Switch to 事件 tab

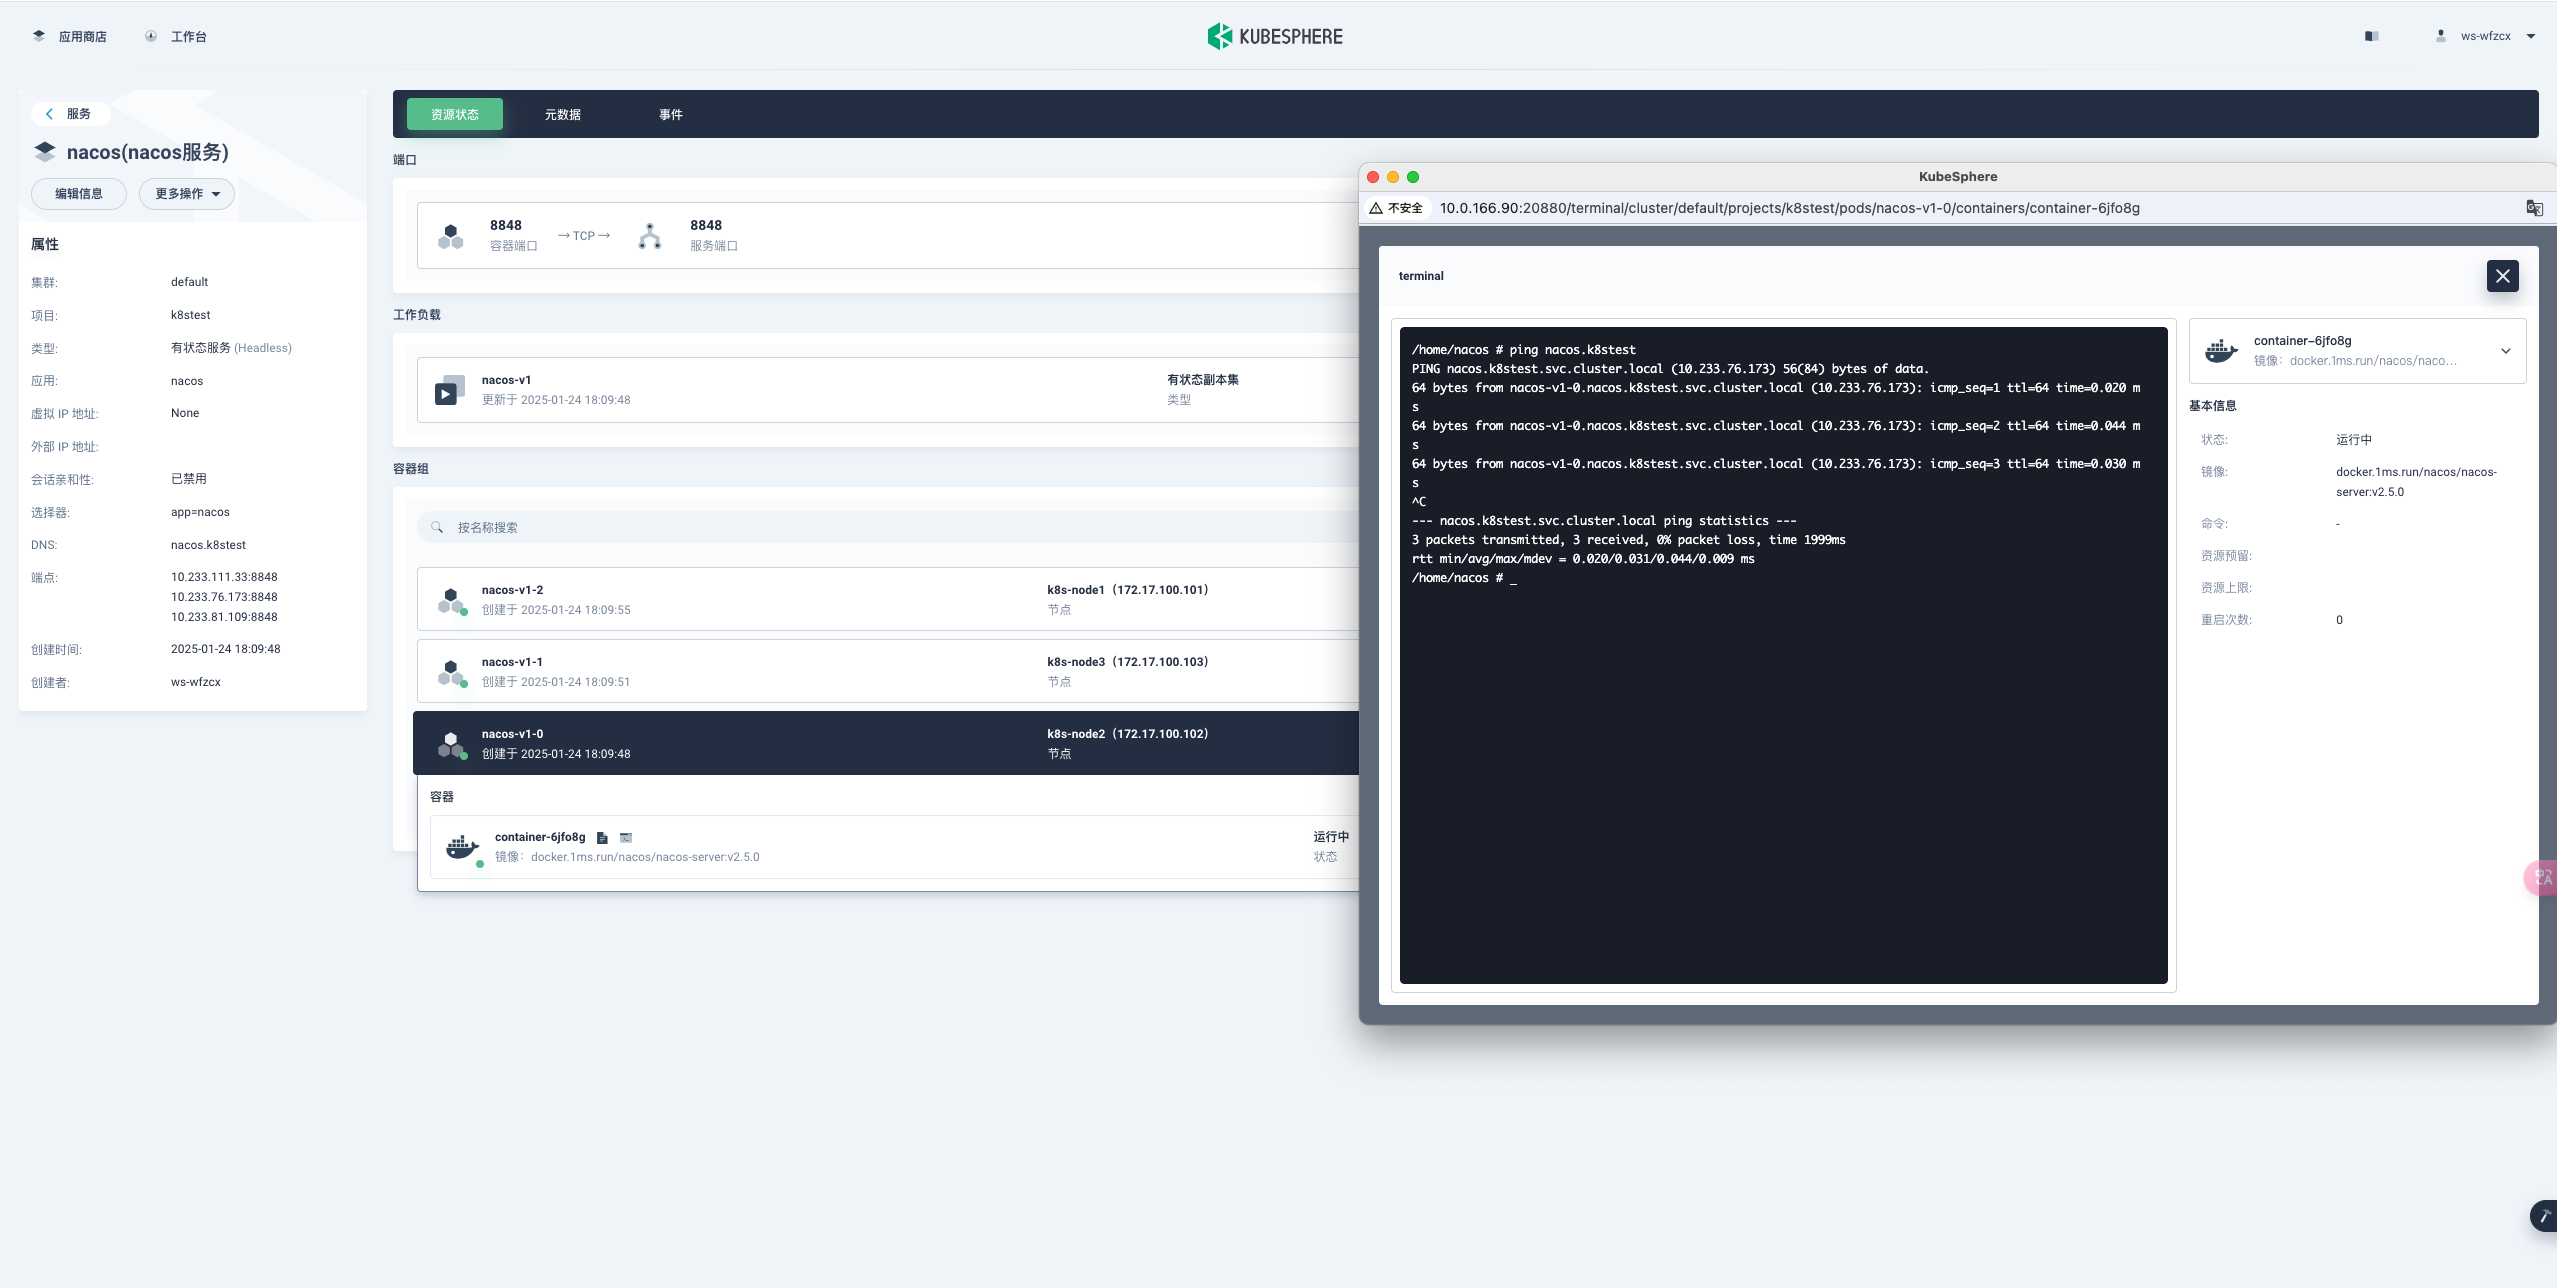point(671,115)
